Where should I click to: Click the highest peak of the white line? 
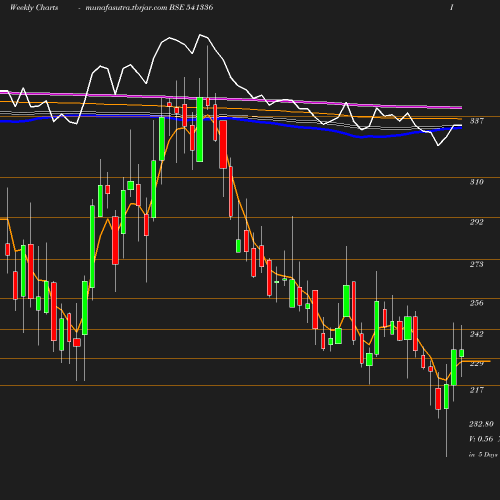[x=200, y=35]
